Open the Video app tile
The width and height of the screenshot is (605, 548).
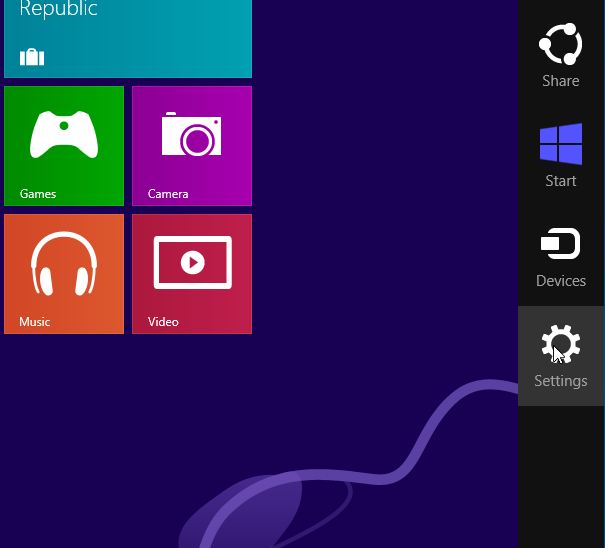pos(192,274)
